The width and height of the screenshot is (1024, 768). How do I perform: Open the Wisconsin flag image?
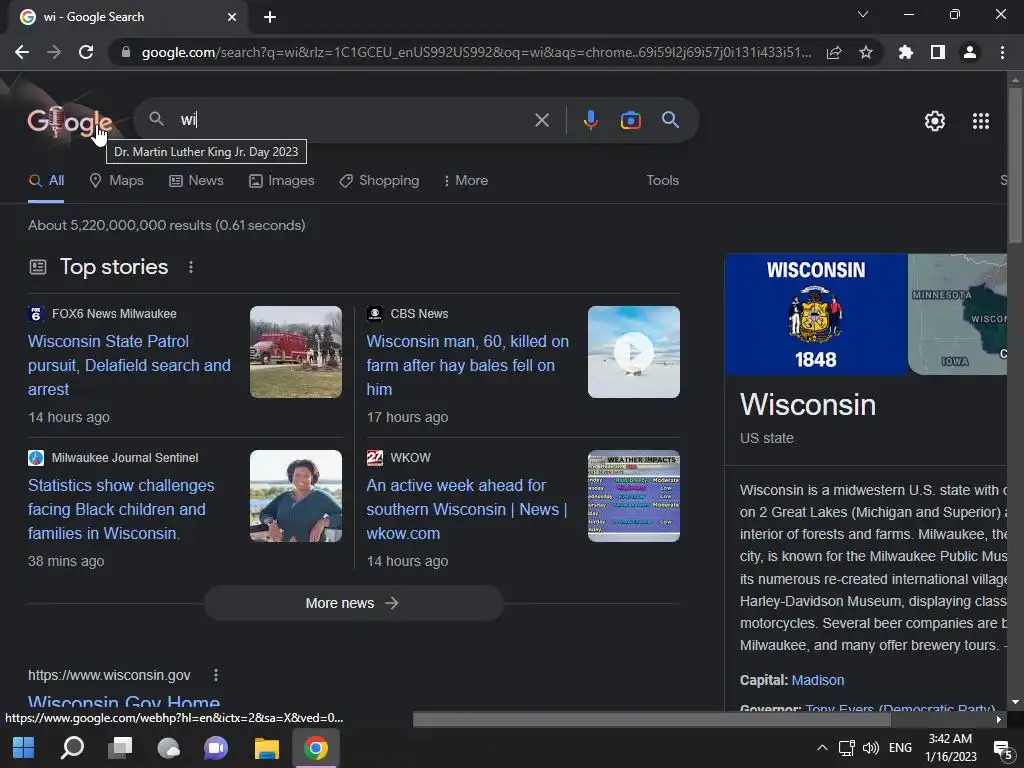pyautogui.click(x=816, y=314)
